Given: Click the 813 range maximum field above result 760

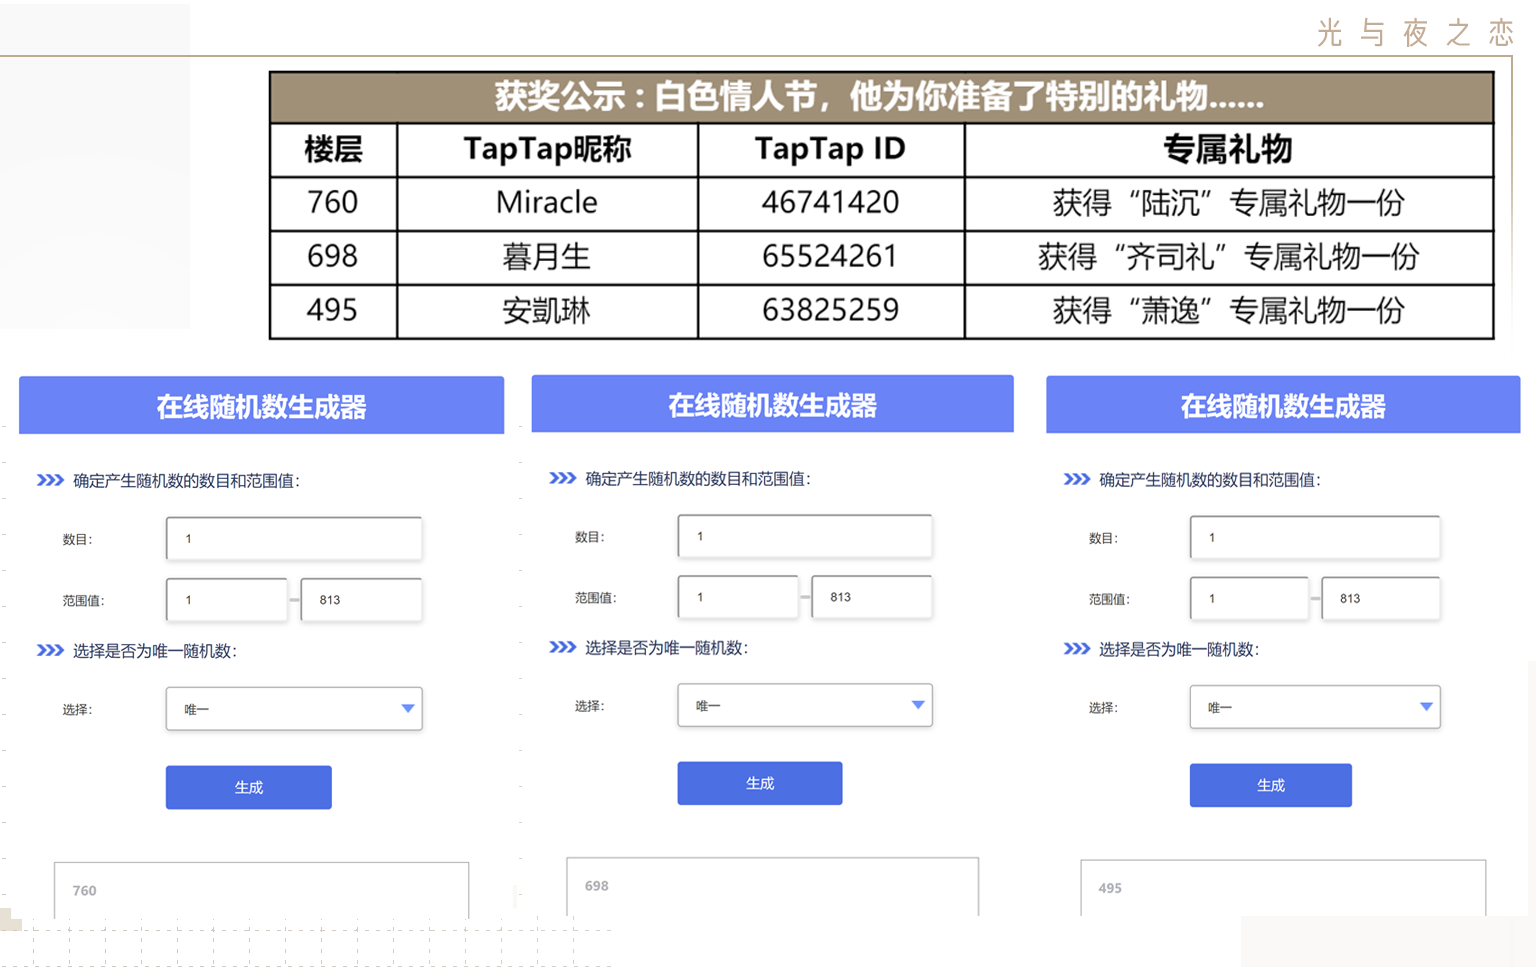Looking at the screenshot, I should [x=361, y=600].
